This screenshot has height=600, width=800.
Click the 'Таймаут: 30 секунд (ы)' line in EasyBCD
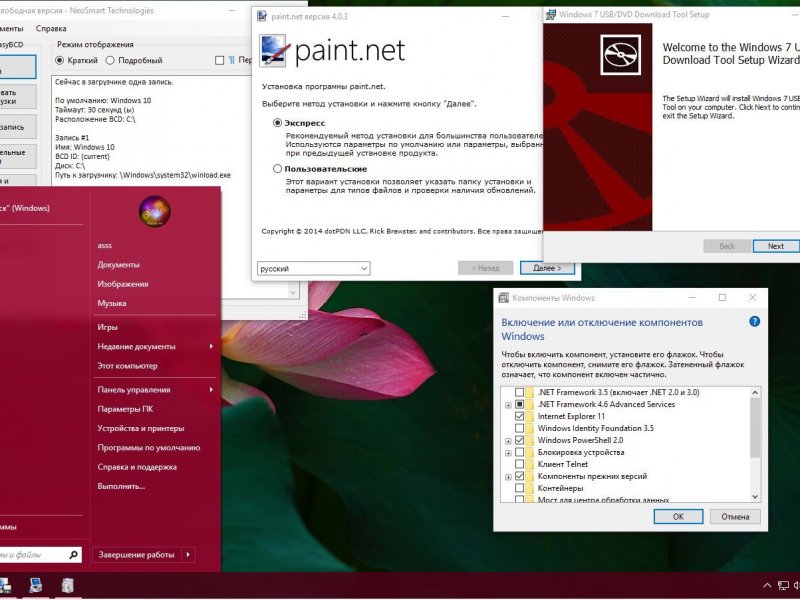(95, 110)
